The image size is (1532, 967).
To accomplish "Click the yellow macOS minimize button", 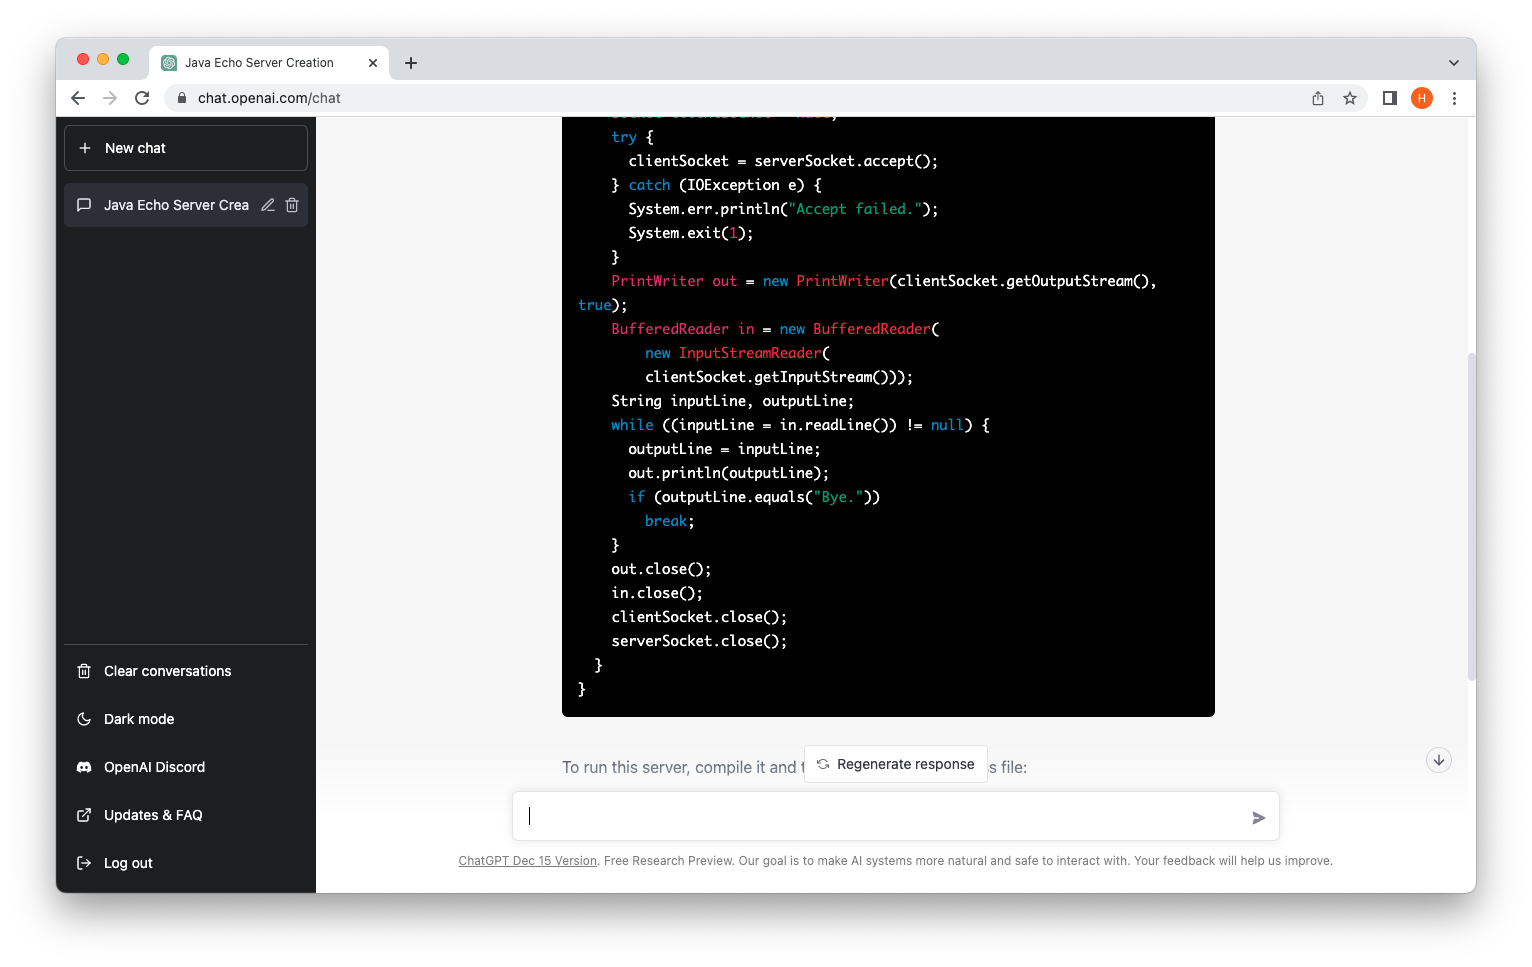I will tap(103, 59).
